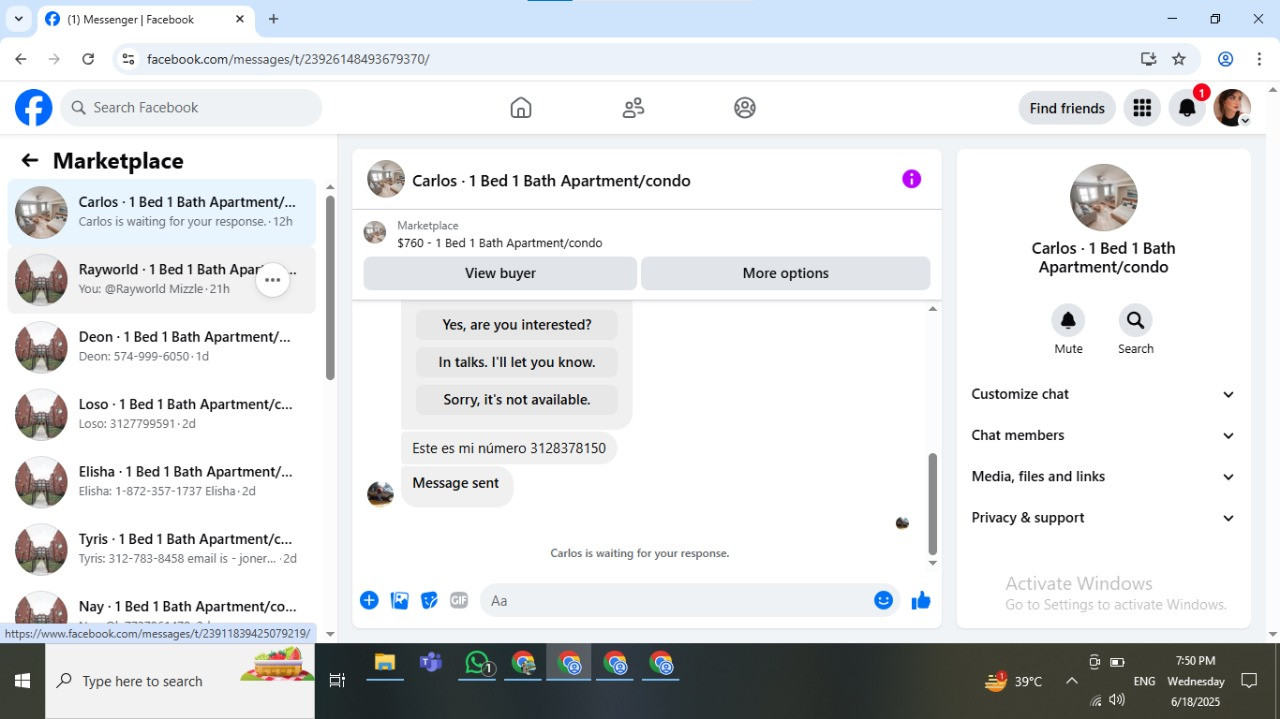Reply with 'In talks. I'll let you know.'
This screenshot has width=1280, height=719.
[x=517, y=362]
